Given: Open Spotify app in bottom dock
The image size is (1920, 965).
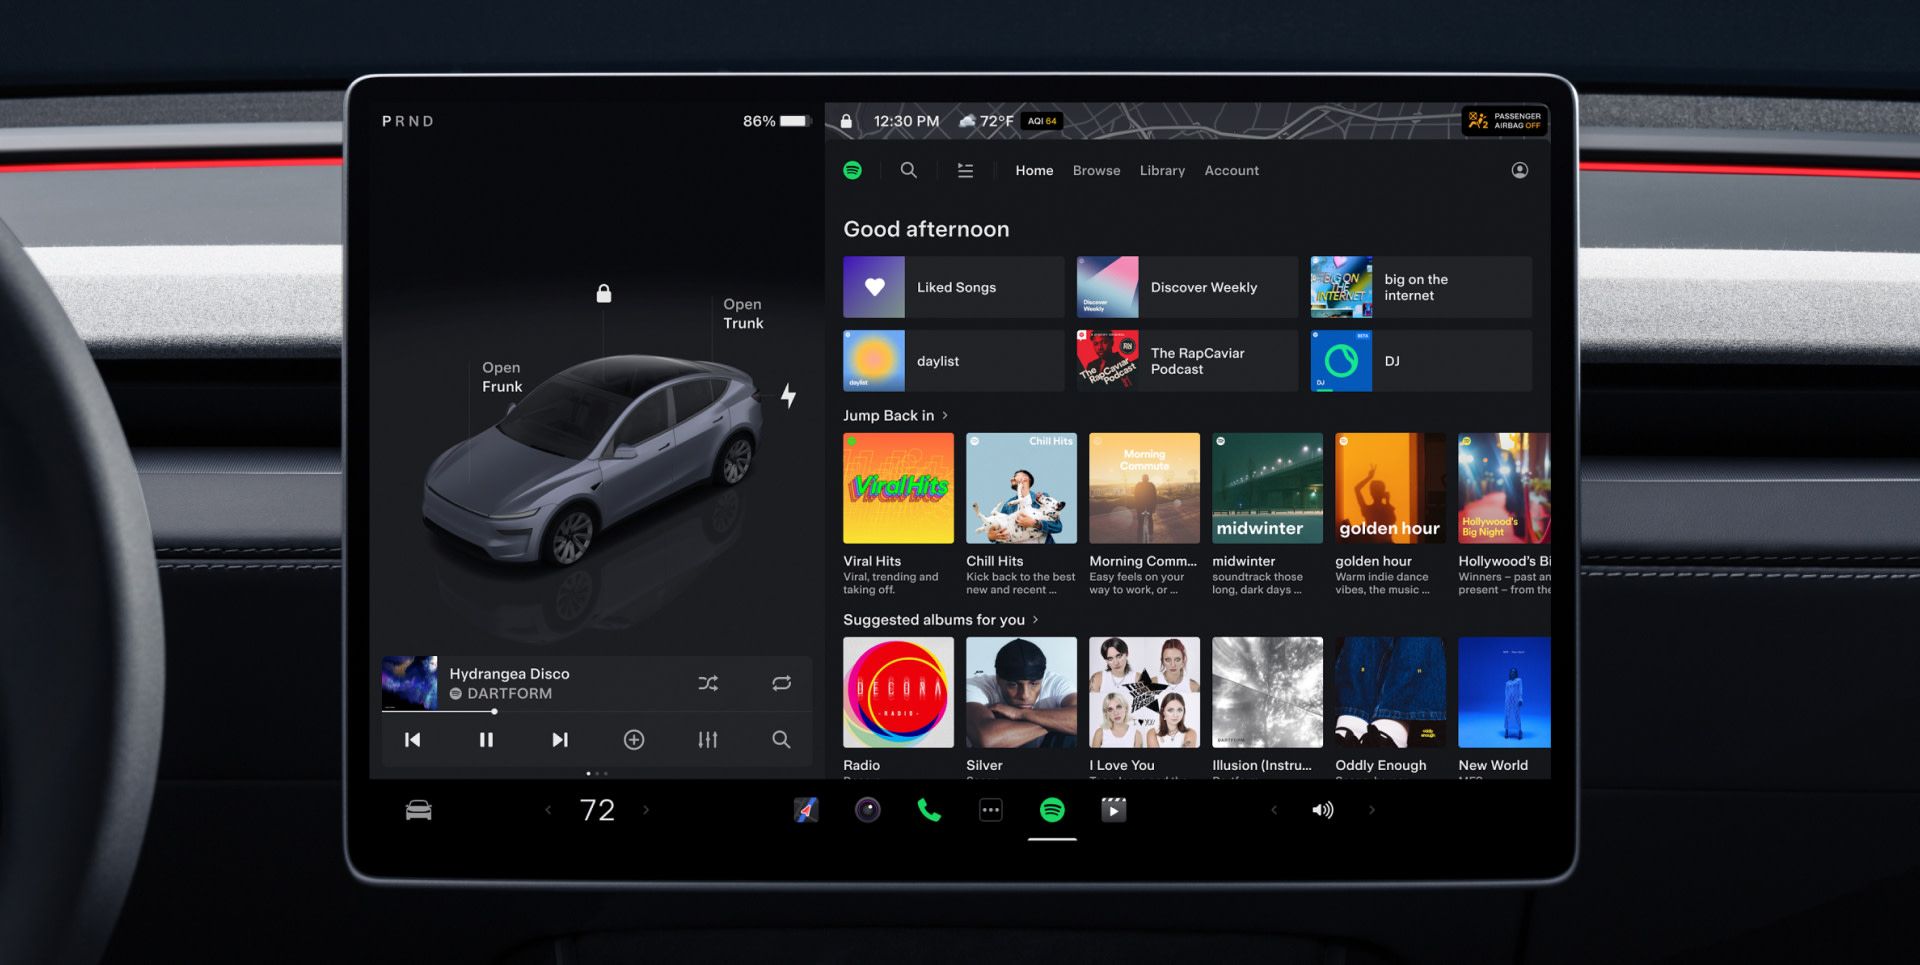Looking at the screenshot, I should [1052, 810].
